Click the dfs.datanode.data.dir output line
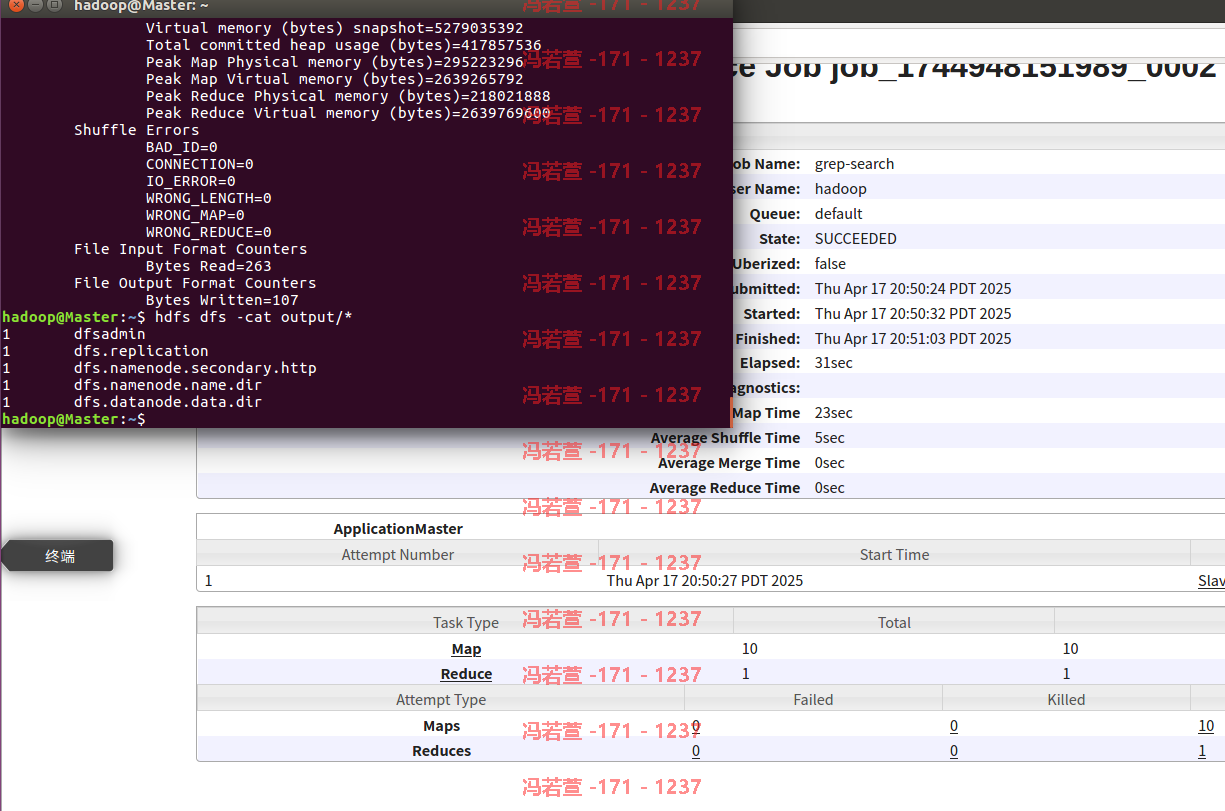1225x811 pixels. (x=168, y=402)
